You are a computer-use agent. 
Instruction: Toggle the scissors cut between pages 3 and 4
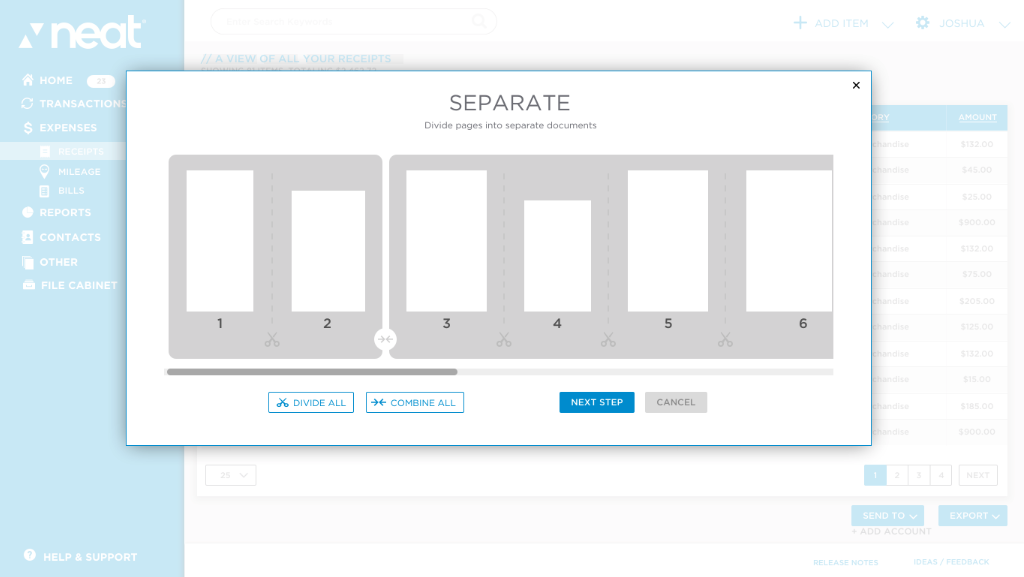click(x=503, y=339)
